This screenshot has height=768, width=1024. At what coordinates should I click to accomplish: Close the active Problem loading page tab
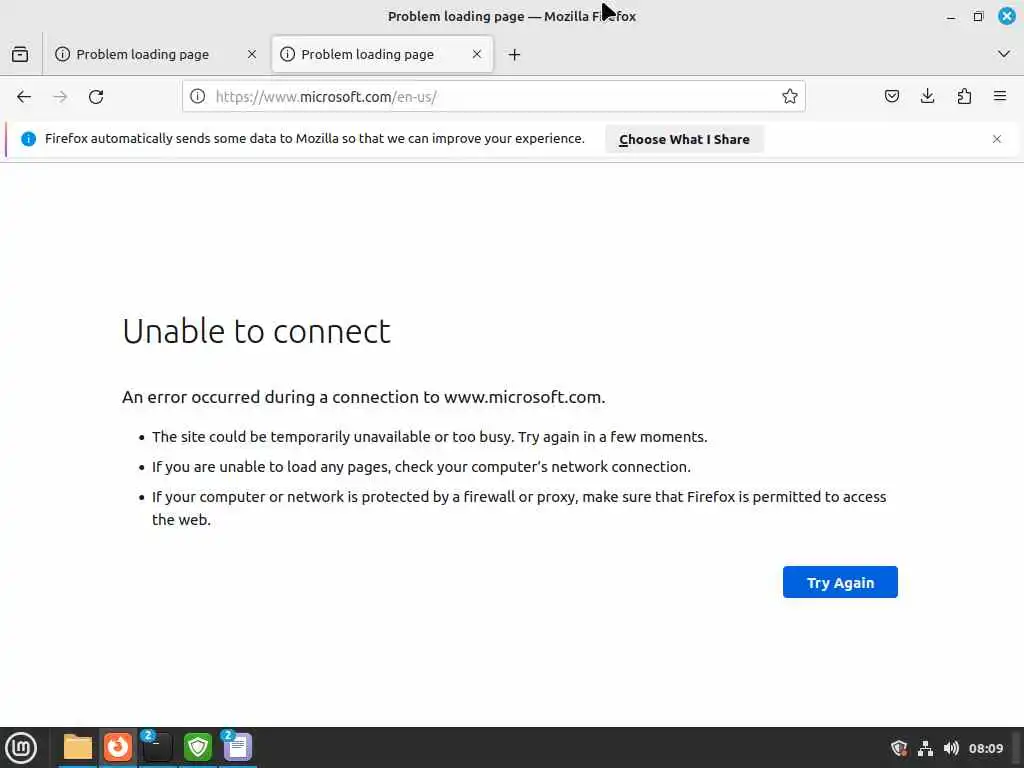tap(477, 54)
